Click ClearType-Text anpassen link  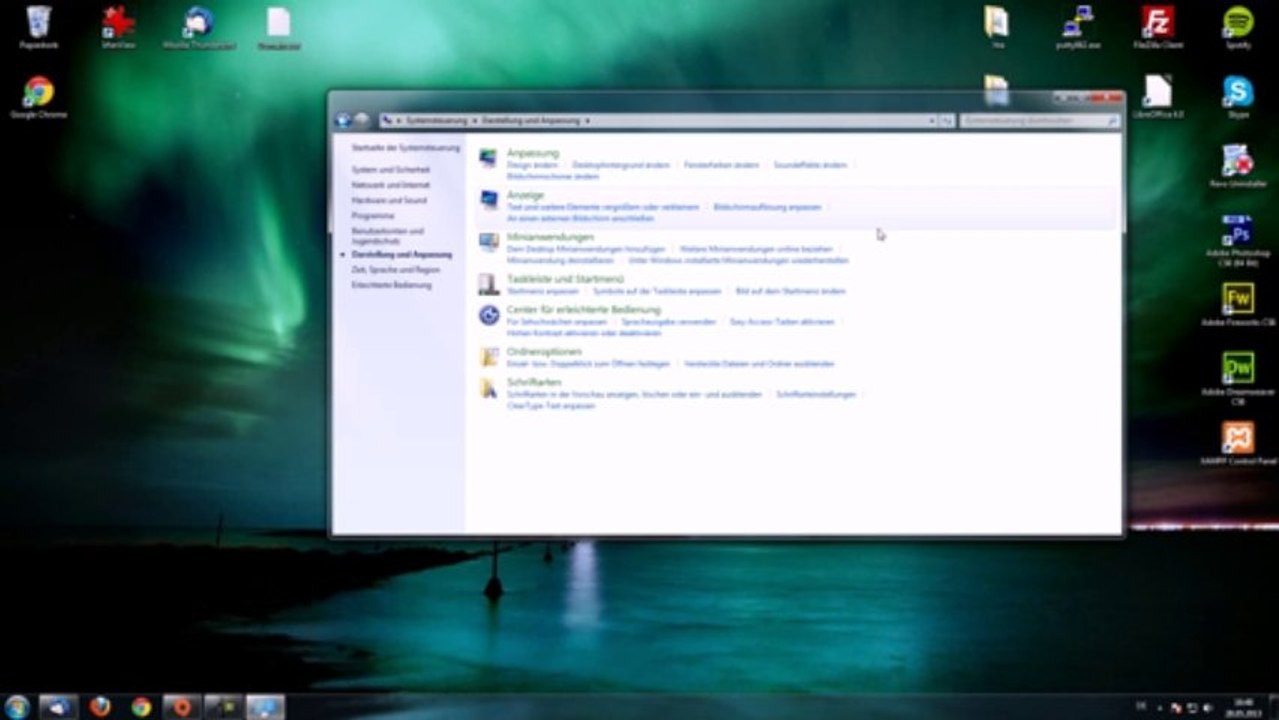coord(551,405)
